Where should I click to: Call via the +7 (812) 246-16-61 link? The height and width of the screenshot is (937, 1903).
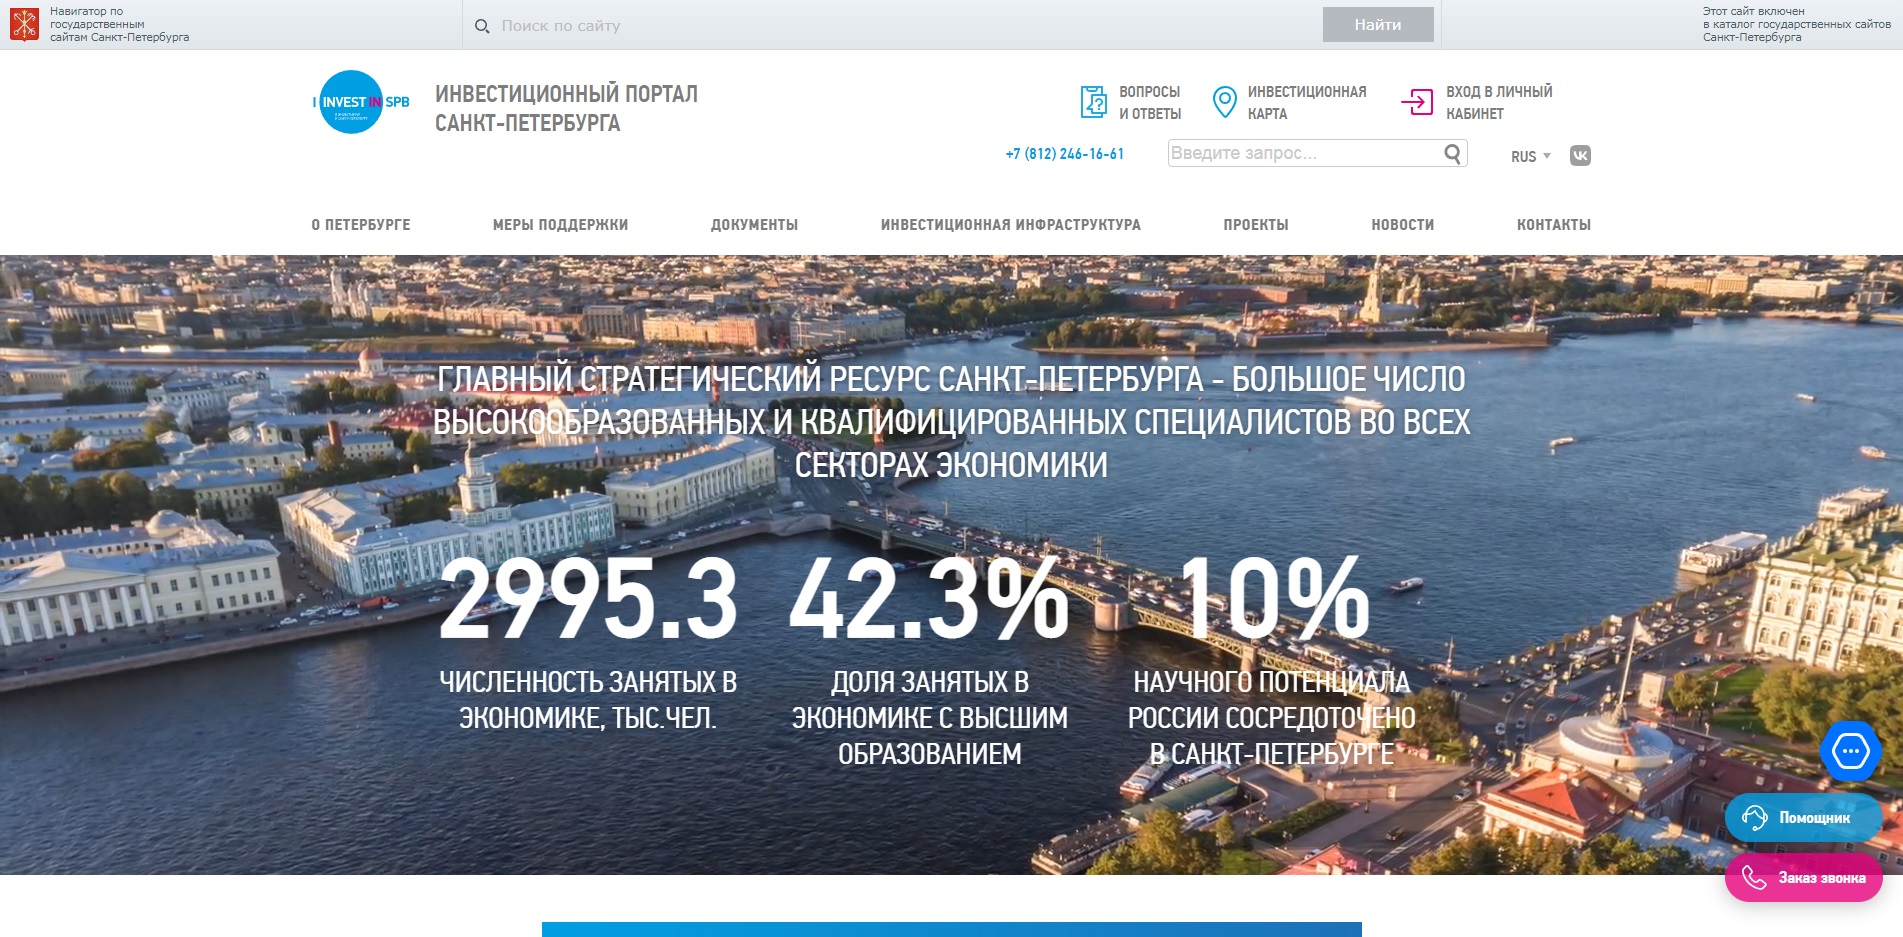(1064, 154)
